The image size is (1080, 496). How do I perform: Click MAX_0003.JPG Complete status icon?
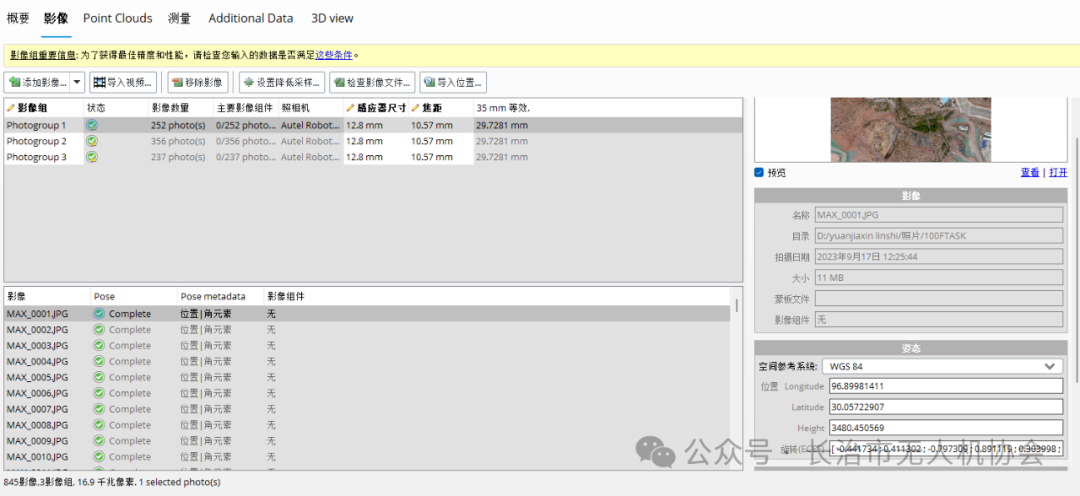99,346
